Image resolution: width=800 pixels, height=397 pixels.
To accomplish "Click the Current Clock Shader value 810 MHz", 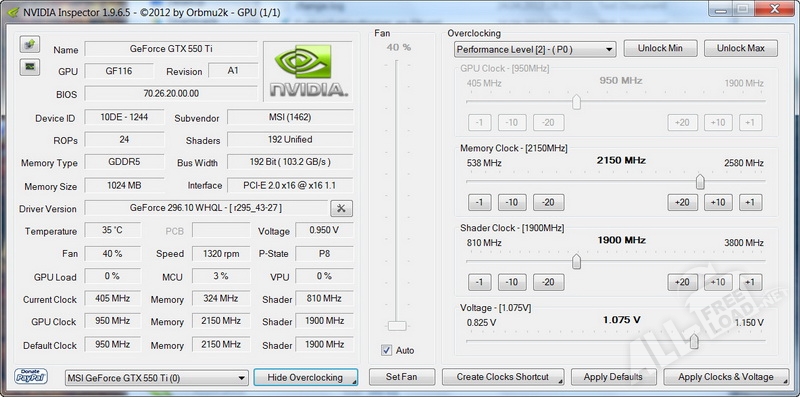I will click(324, 299).
